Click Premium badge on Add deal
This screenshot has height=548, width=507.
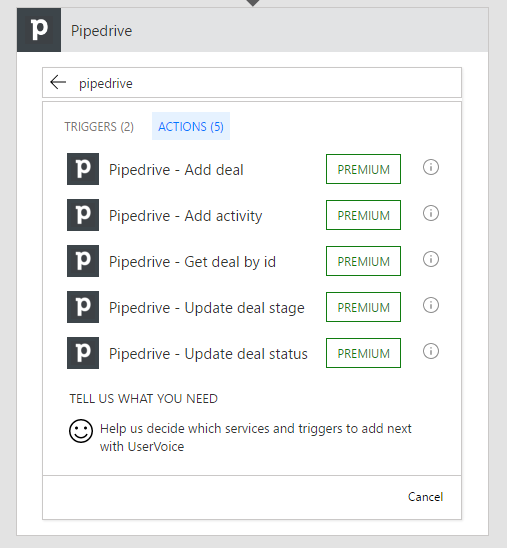point(363,169)
